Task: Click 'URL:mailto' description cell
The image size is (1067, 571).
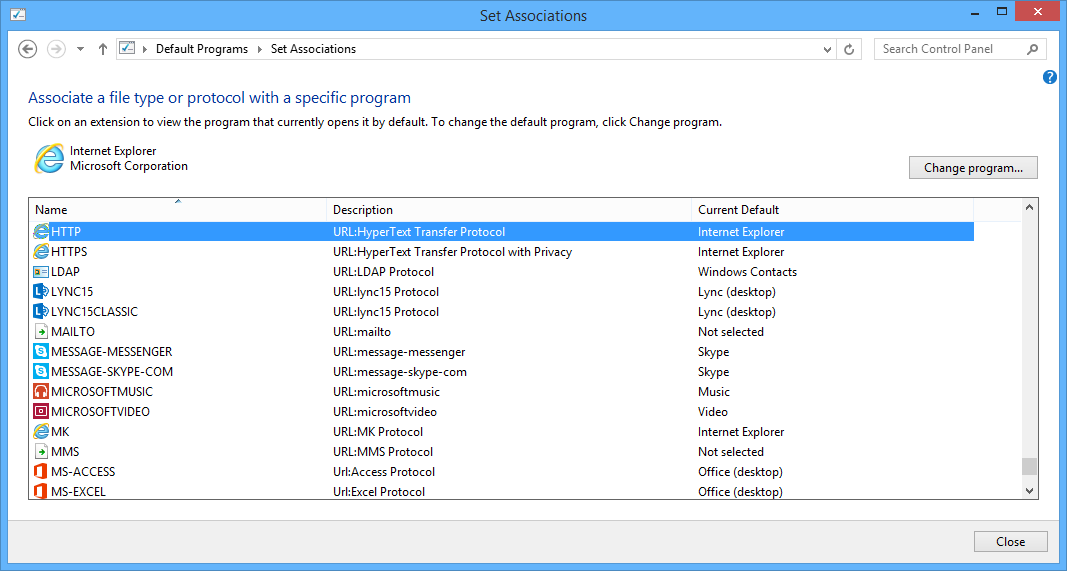Action: tap(361, 331)
